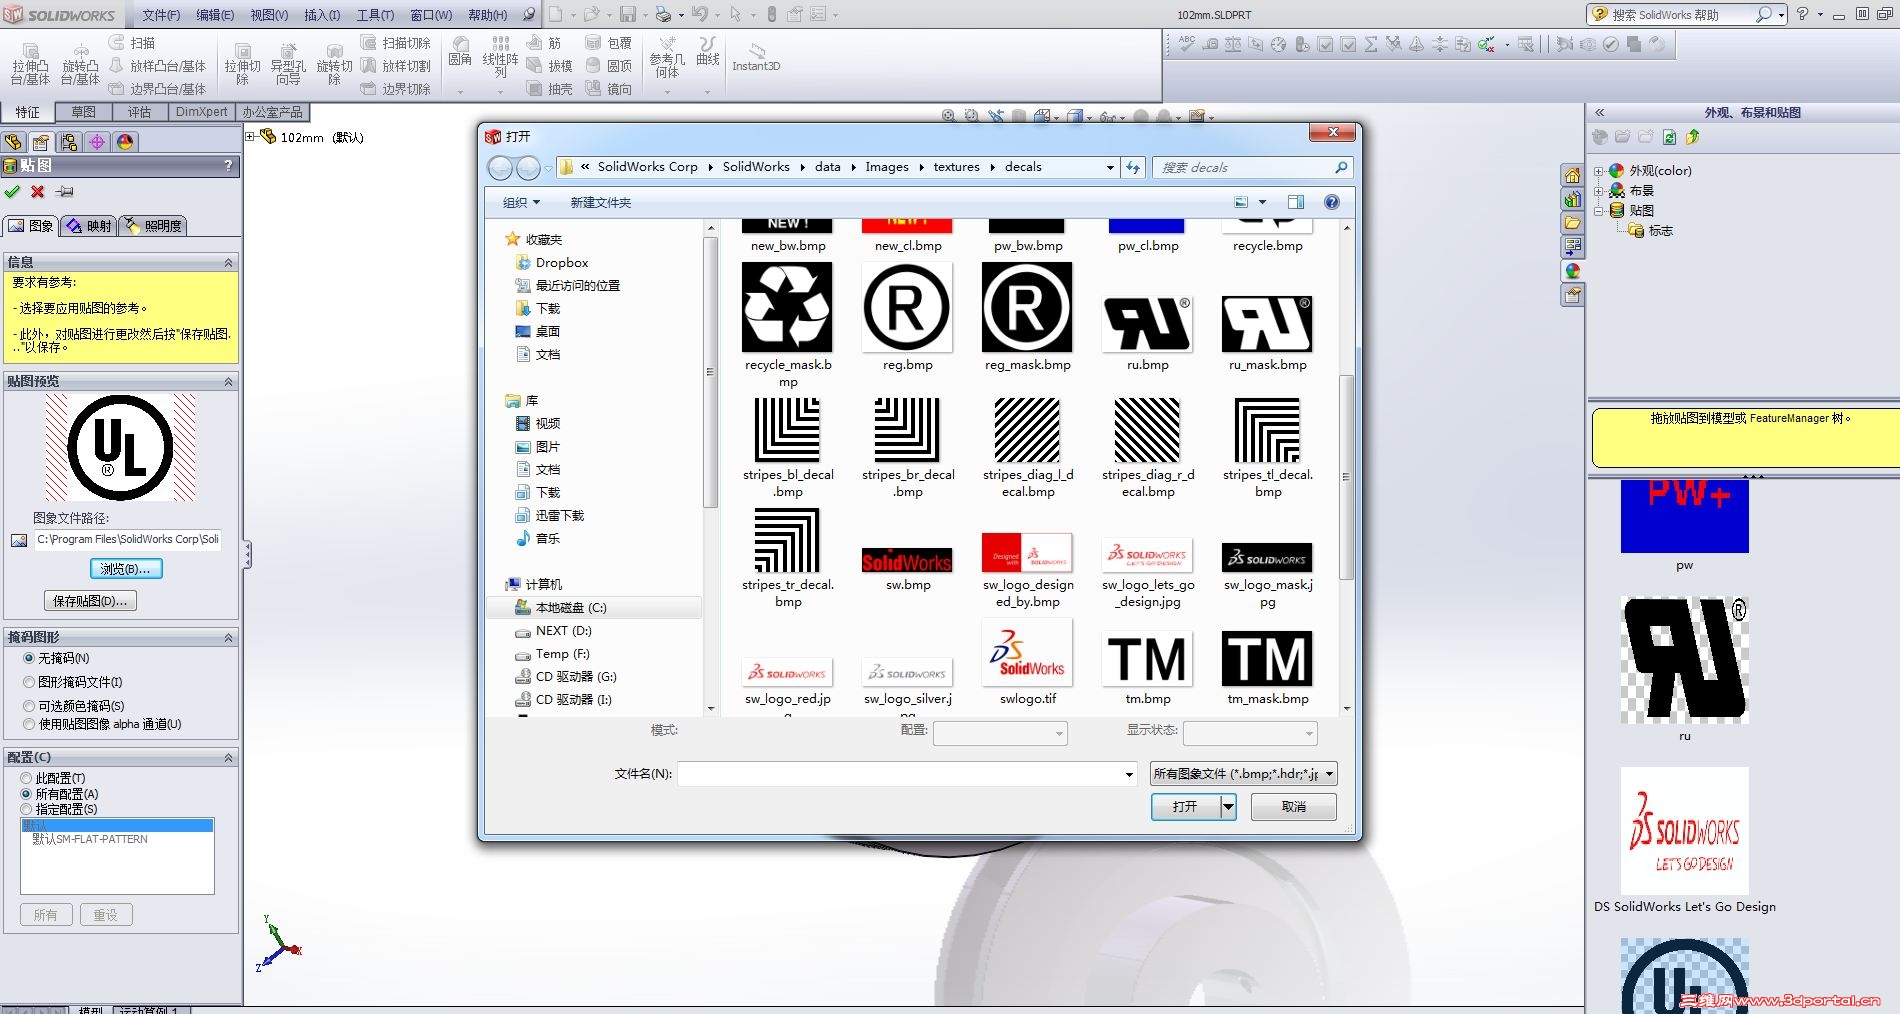The image size is (1900, 1014).
Task: Select the 所有配置(A) radio button
Action: coord(27,794)
